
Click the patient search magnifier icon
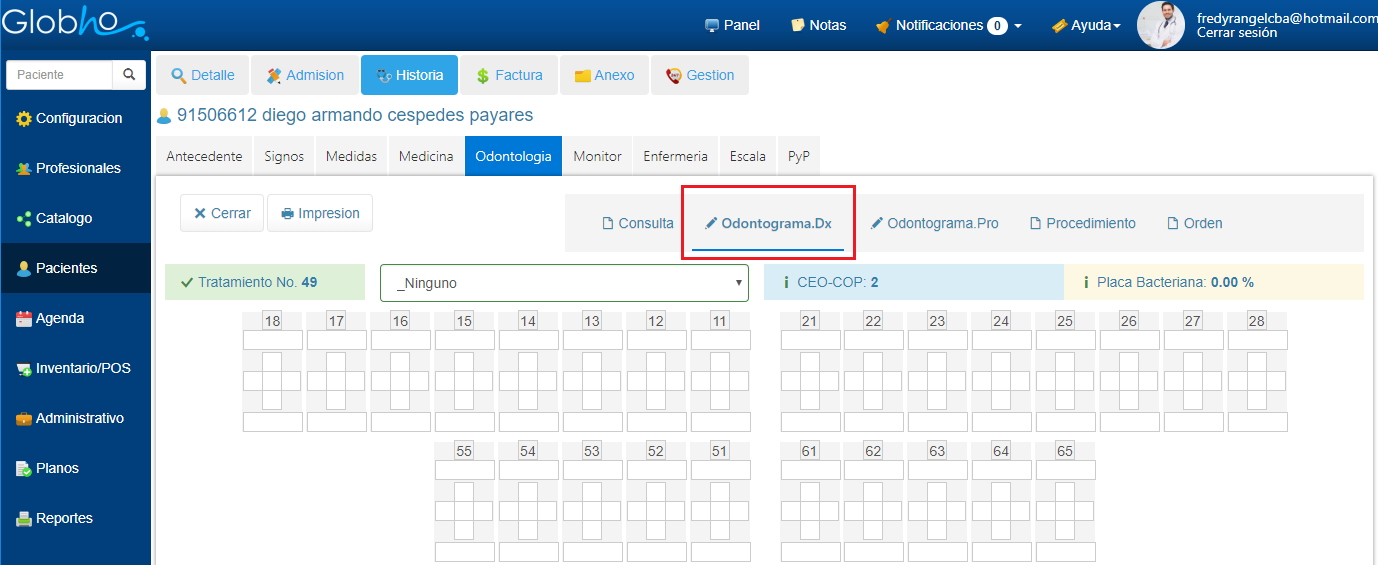tap(129, 75)
